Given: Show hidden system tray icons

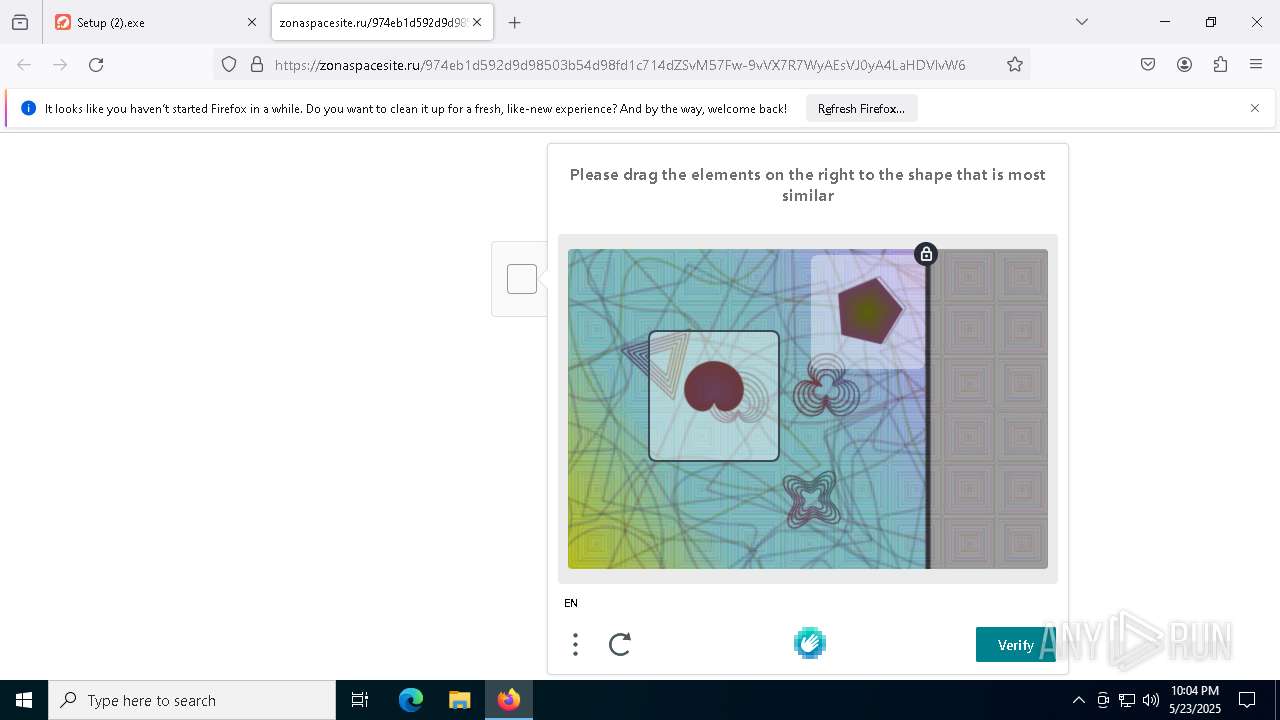Looking at the screenshot, I should pyautogui.click(x=1078, y=700).
